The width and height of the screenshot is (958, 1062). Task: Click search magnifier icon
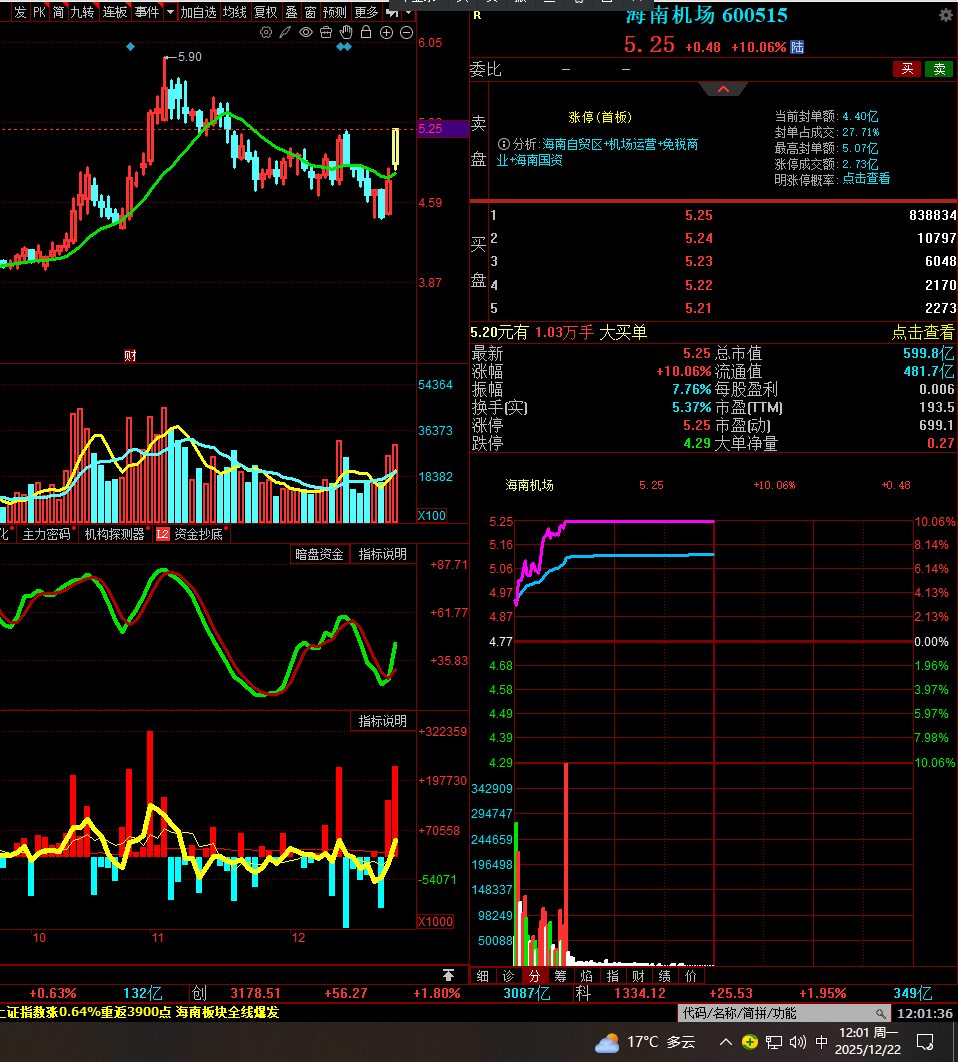[x=880, y=1013]
